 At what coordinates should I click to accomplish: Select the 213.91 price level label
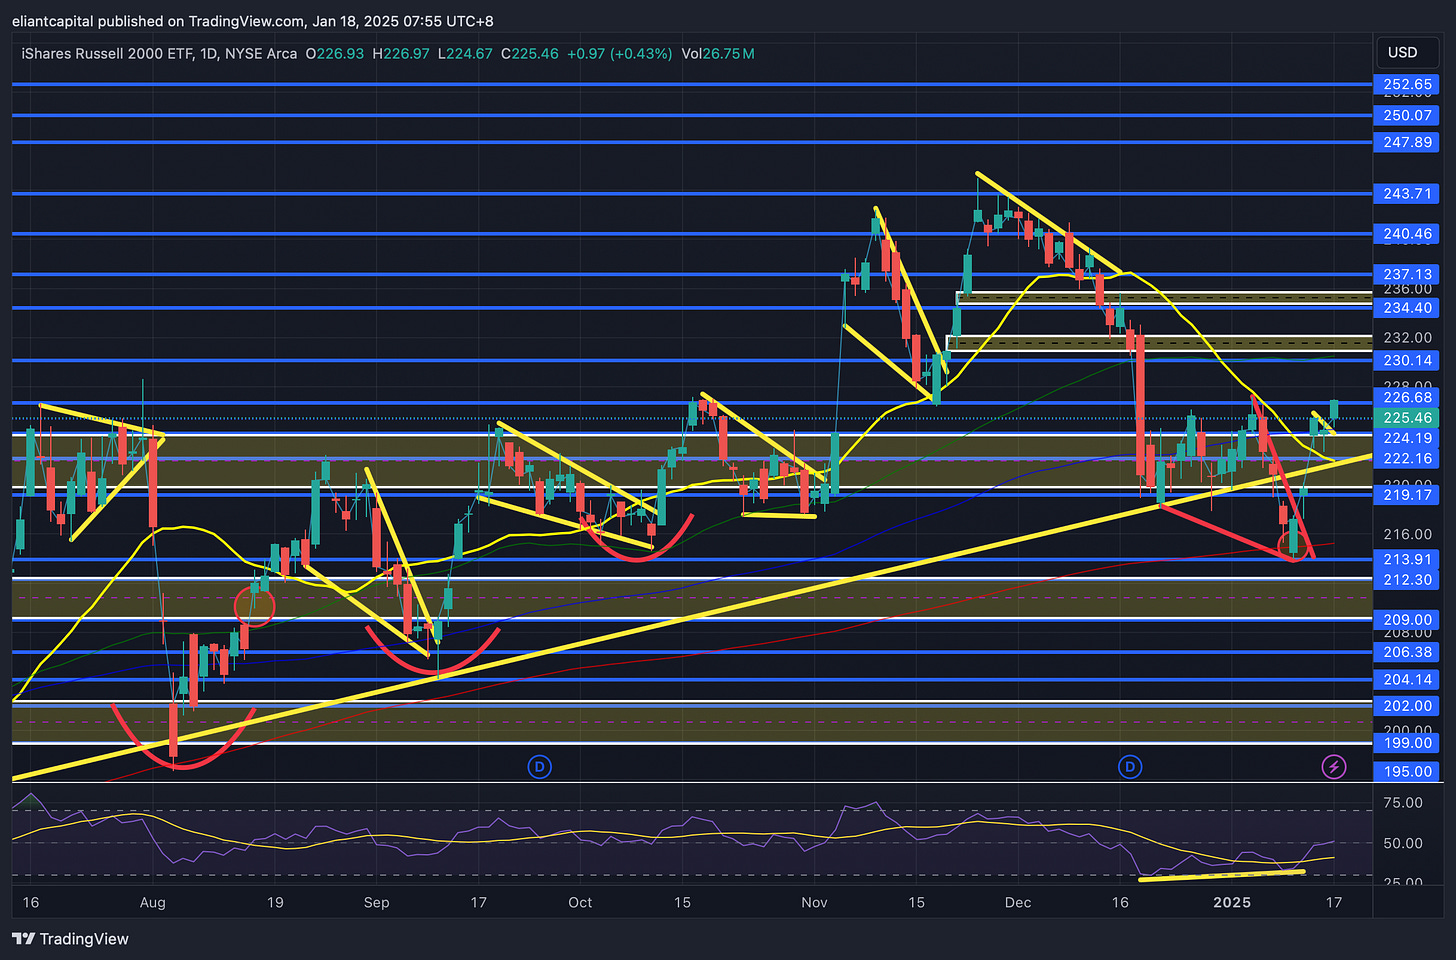(x=1407, y=560)
